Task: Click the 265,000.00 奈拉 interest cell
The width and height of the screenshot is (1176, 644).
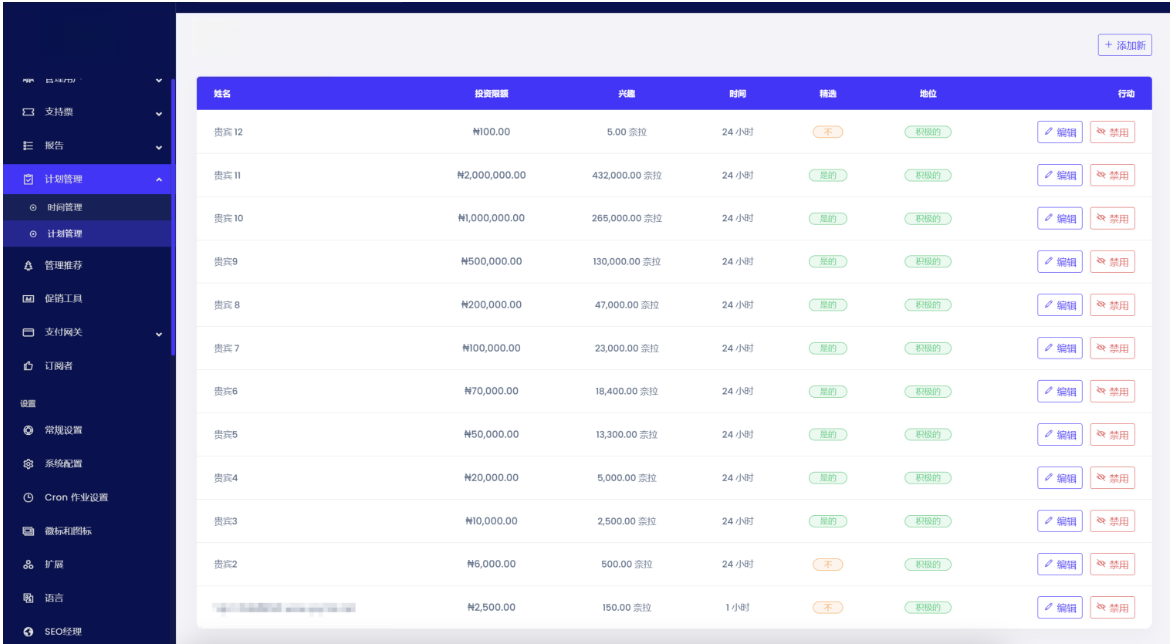Action: pyautogui.click(x=626, y=218)
